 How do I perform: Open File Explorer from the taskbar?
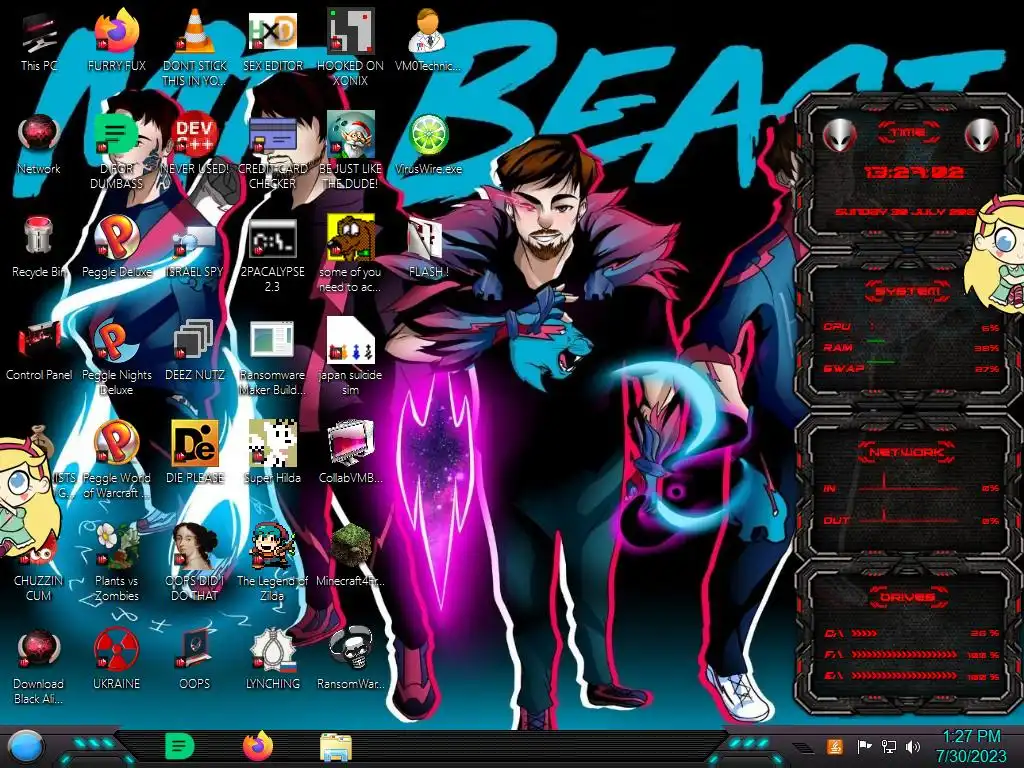click(x=336, y=747)
